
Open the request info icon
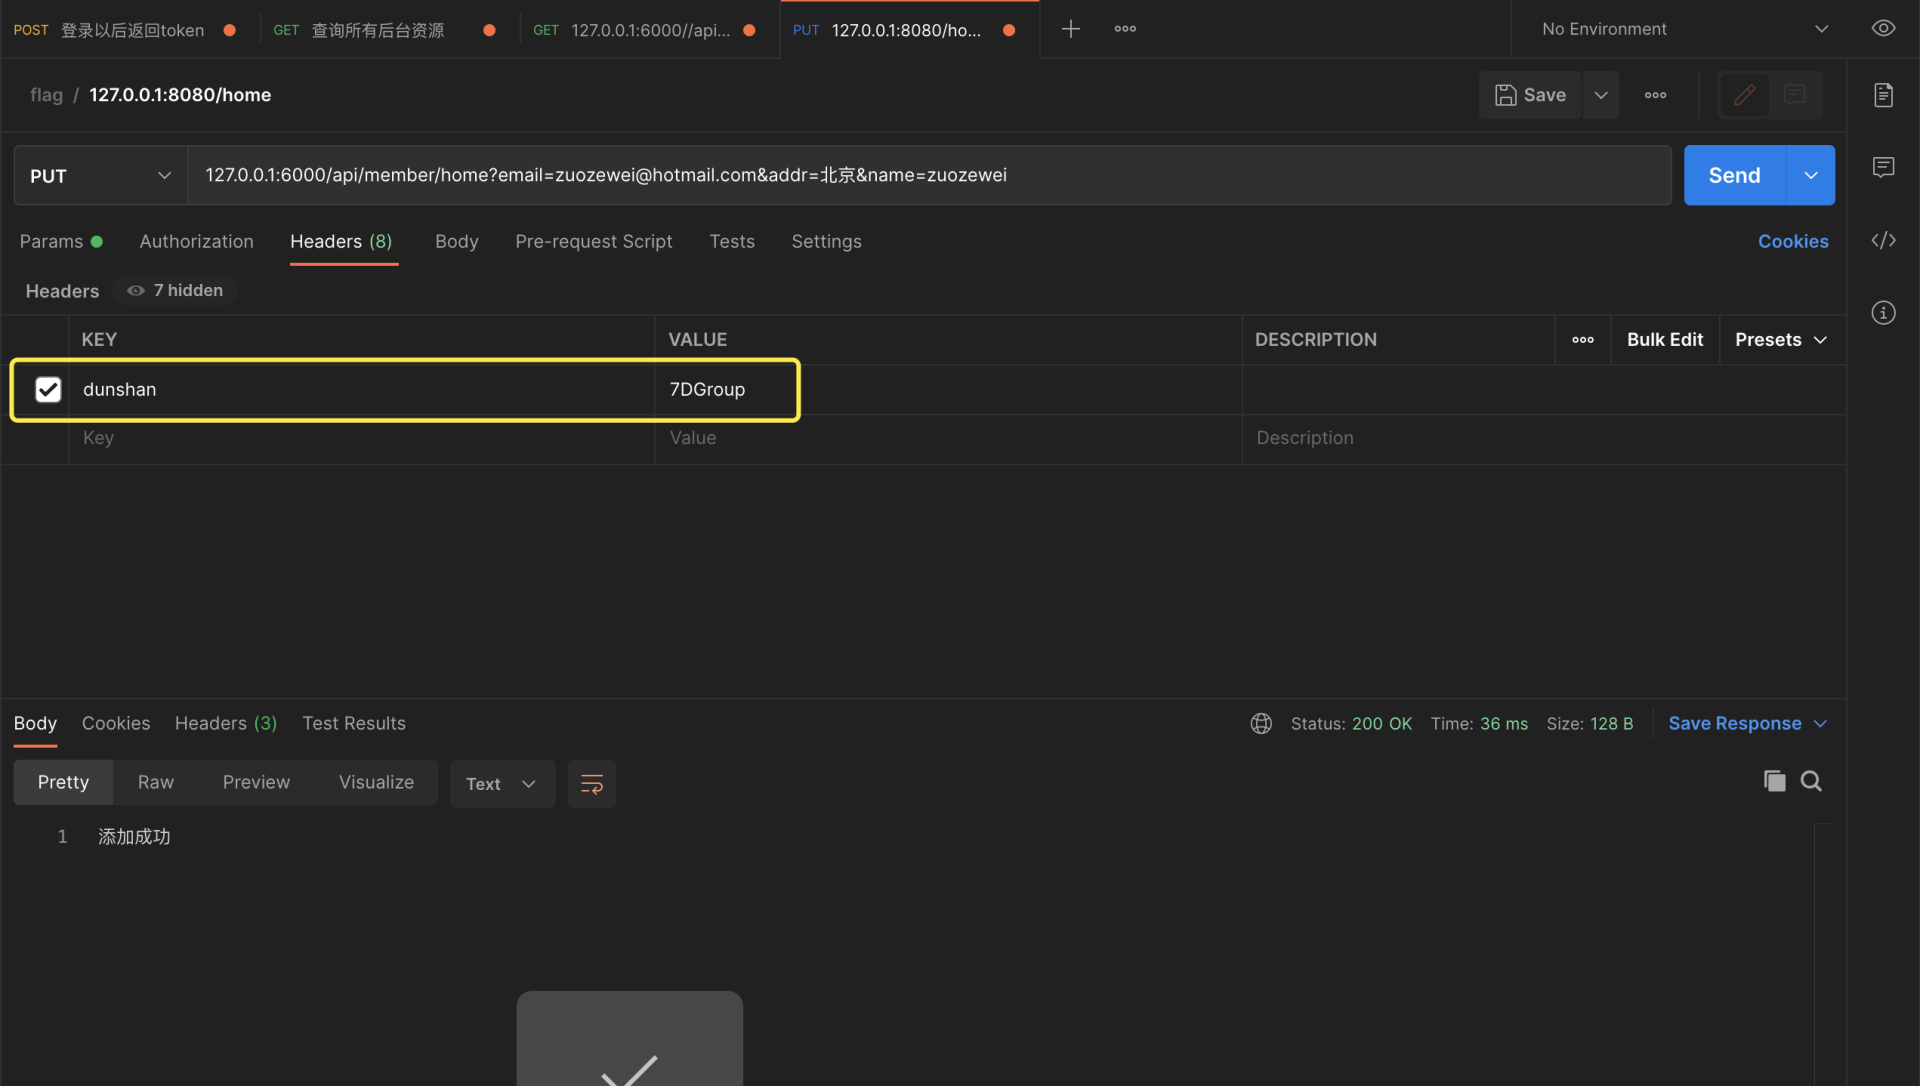pos(1883,313)
